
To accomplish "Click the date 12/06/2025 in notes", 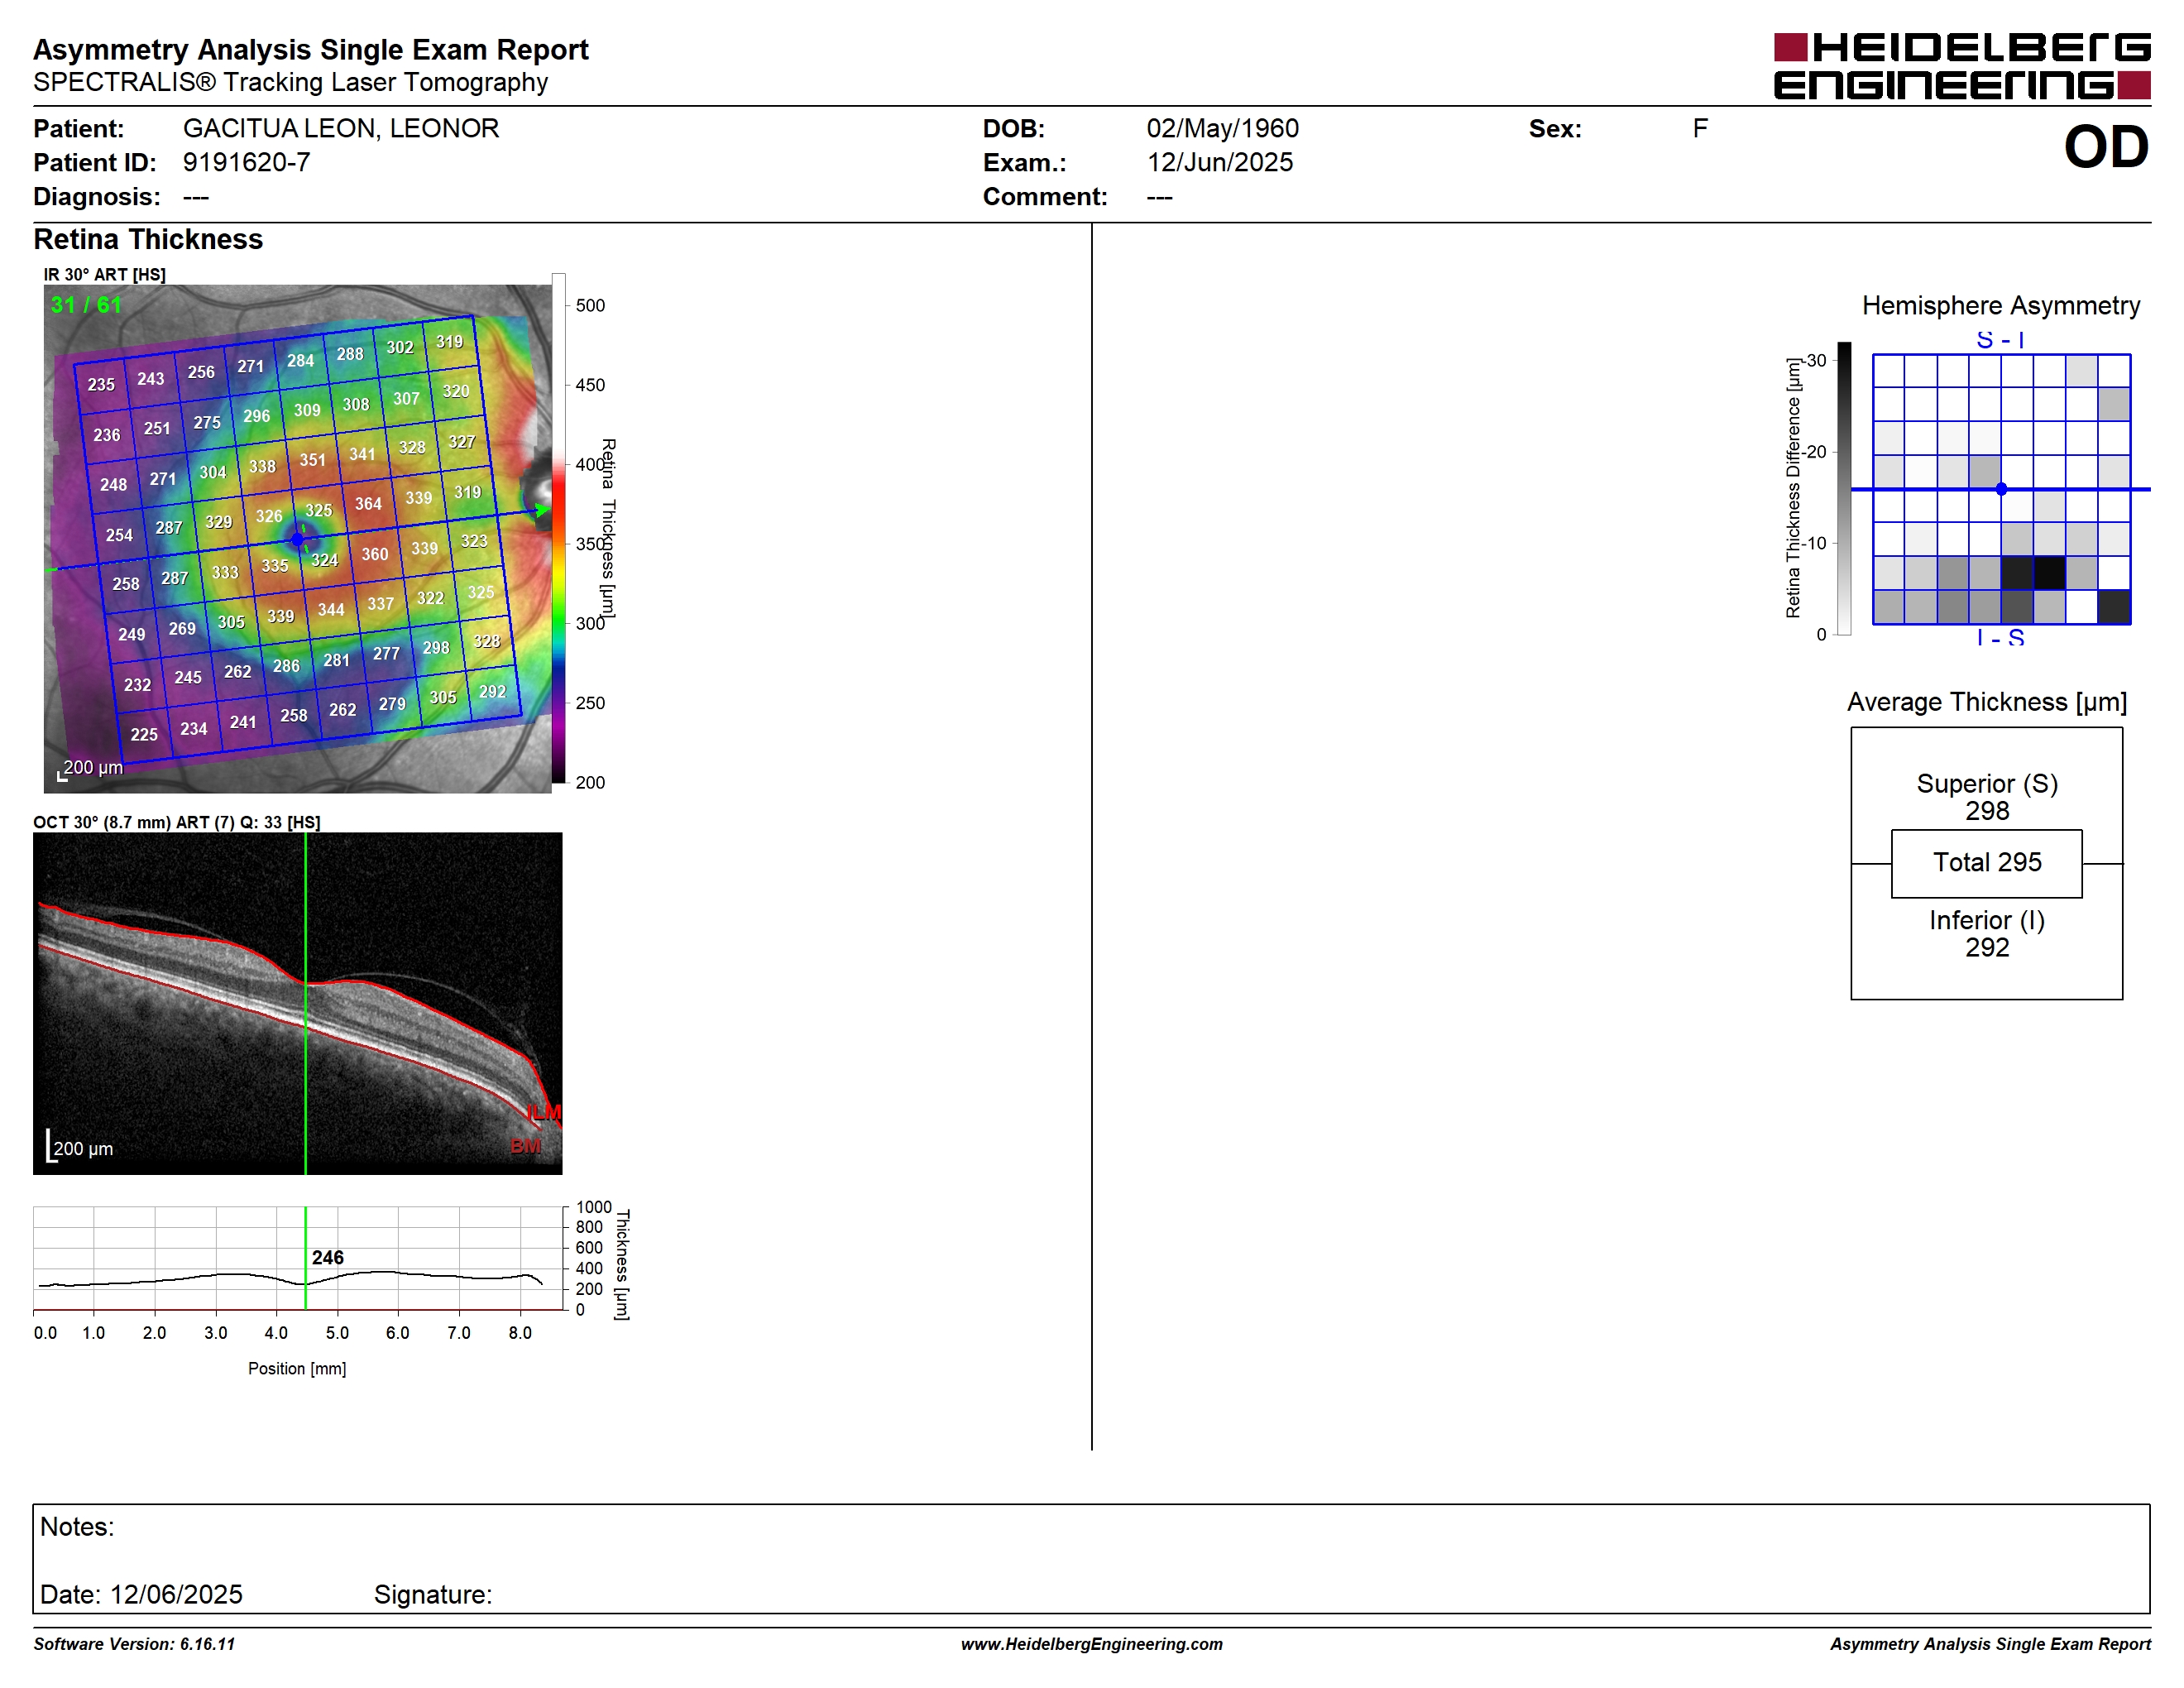I will [x=176, y=1595].
